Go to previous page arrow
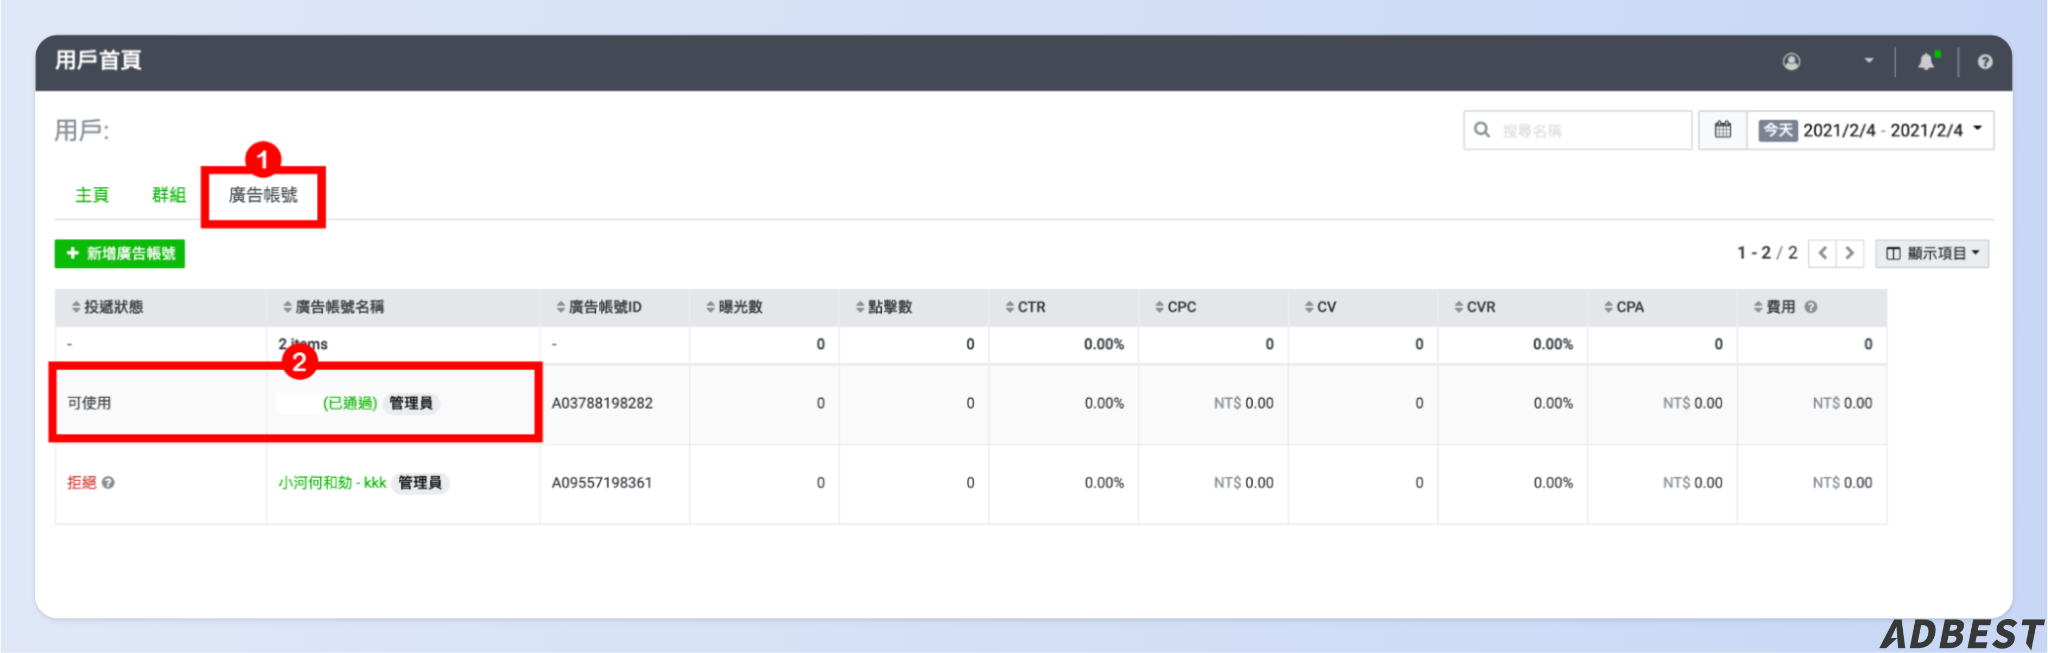The image size is (2048, 653). [1823, 253]
